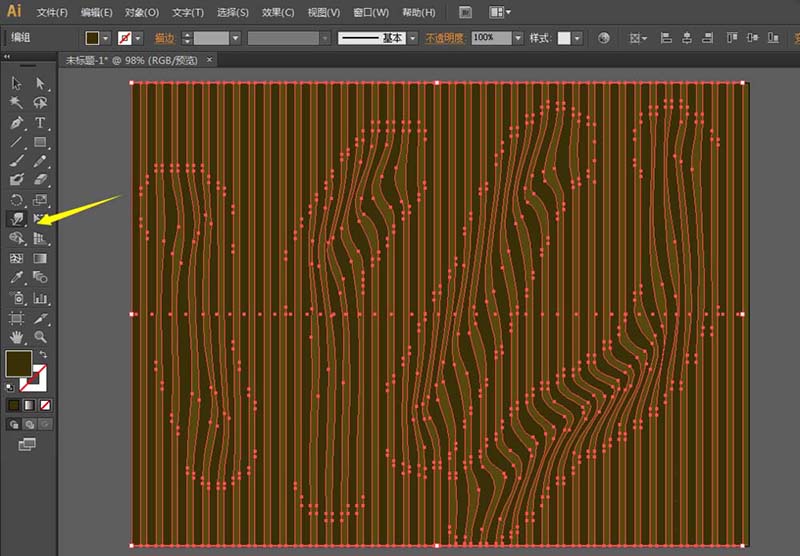This screenshot has width=800, height=556.
Task: Pick the Type tool
Action: 40,122
